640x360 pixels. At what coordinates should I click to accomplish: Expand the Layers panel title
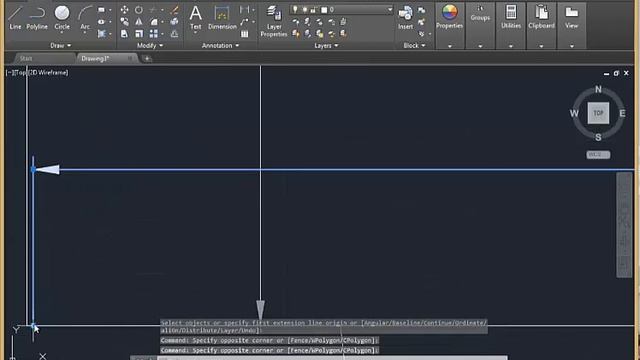click(326, 45)
